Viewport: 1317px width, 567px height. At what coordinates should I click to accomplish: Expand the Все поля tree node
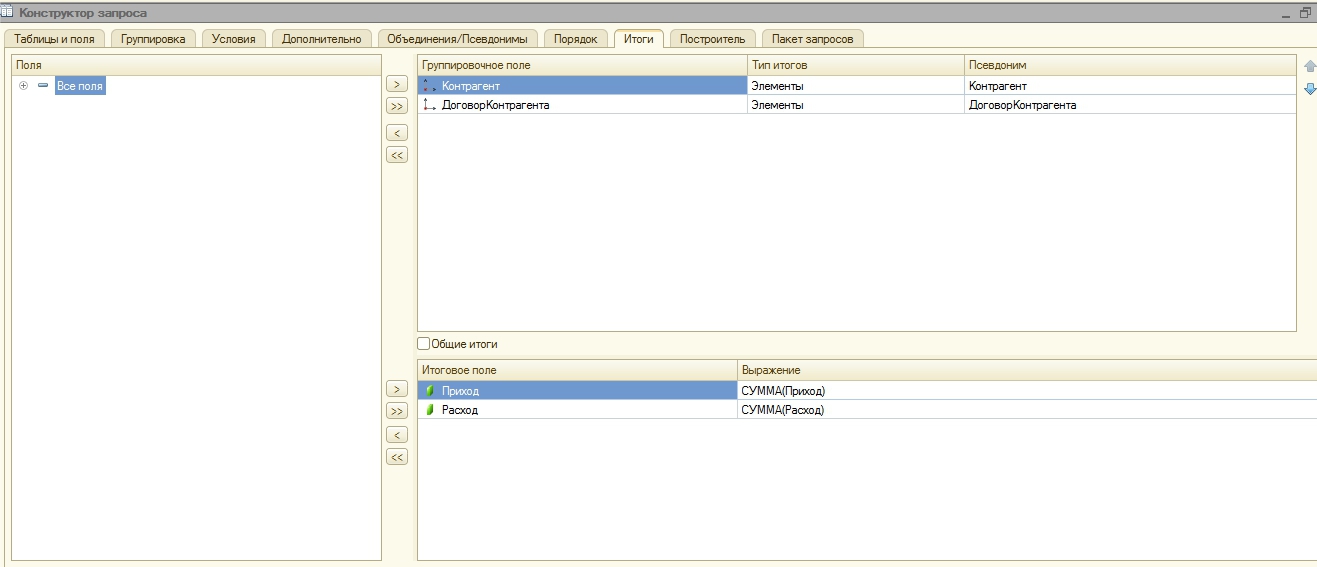pyautogui.click(x=23, y=86)
